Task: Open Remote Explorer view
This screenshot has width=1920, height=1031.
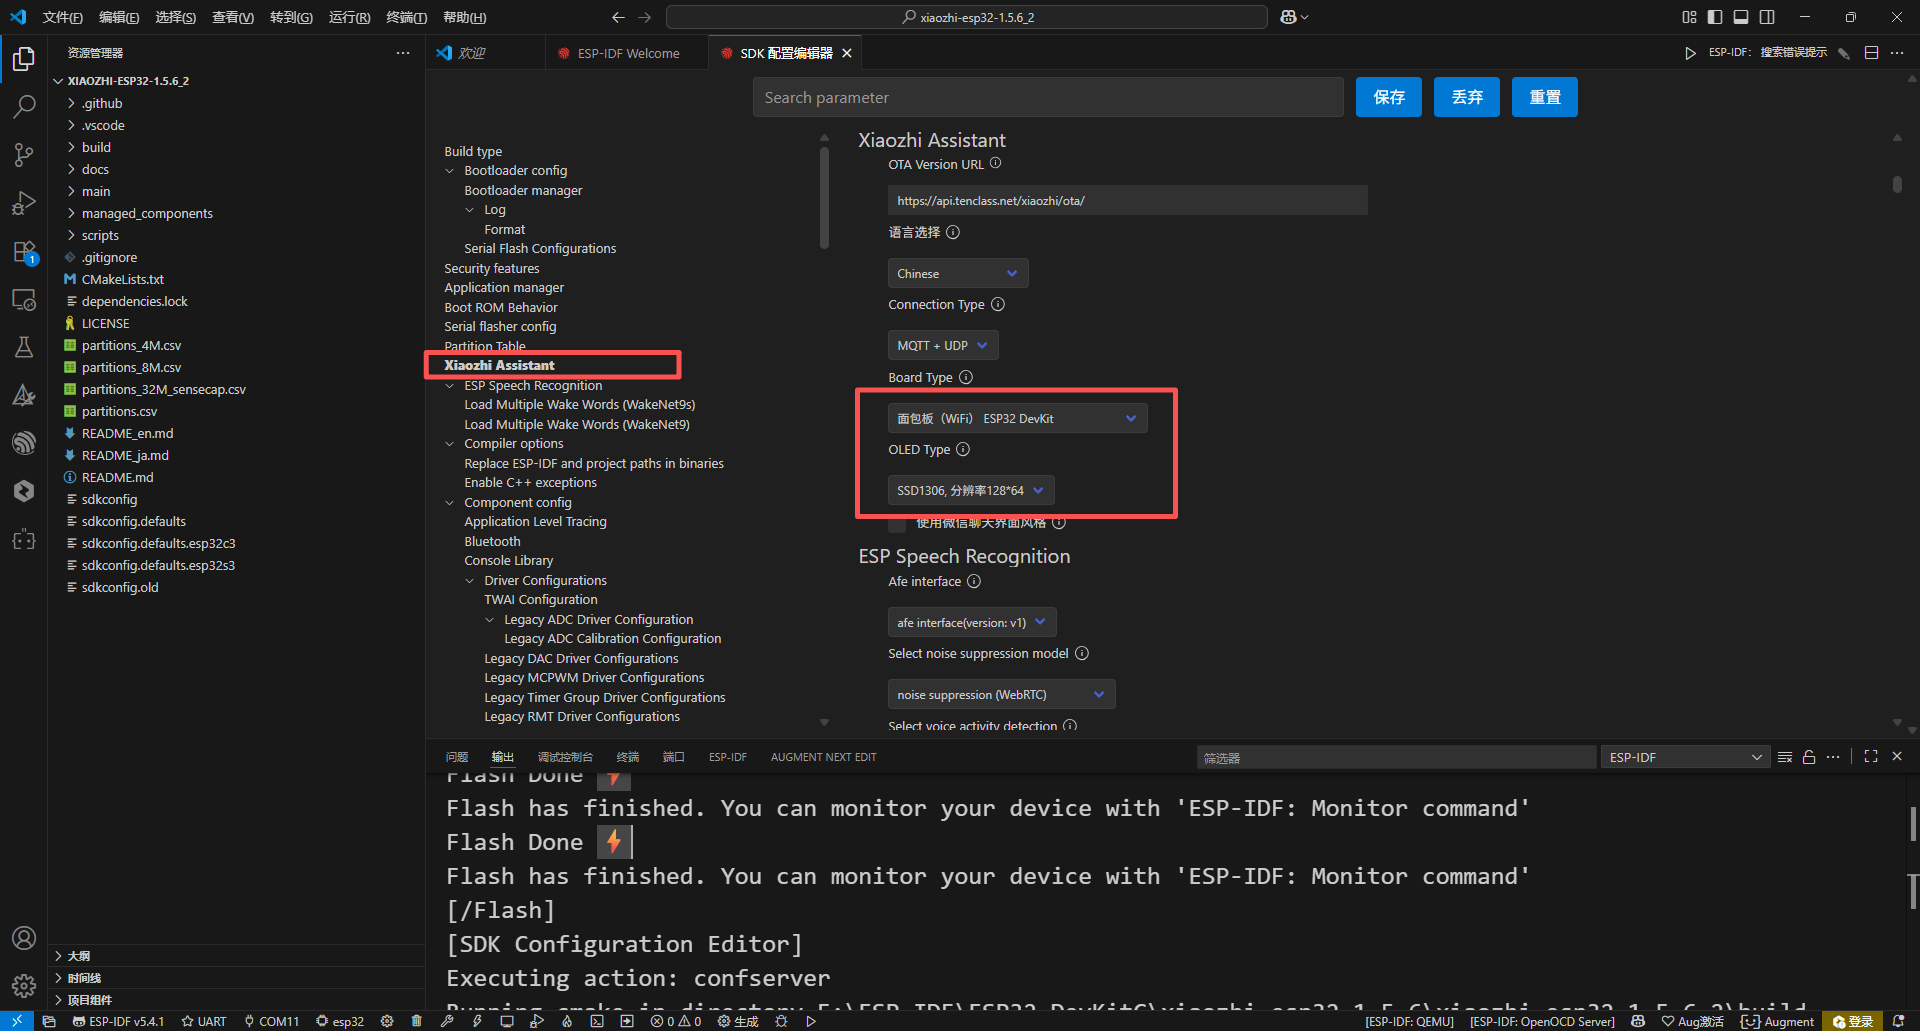Action: [x=24, y=299]
